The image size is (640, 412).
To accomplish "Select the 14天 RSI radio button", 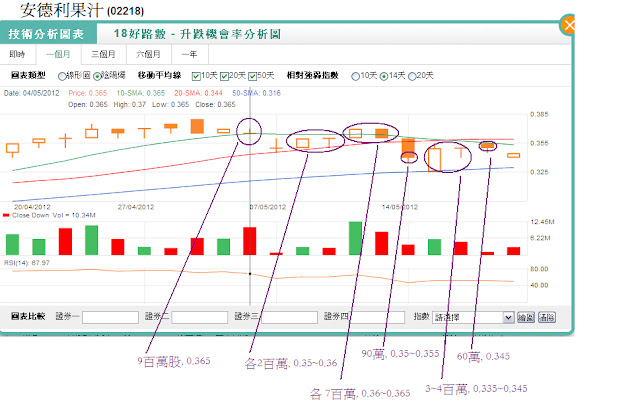I will (x=384, y=76).
